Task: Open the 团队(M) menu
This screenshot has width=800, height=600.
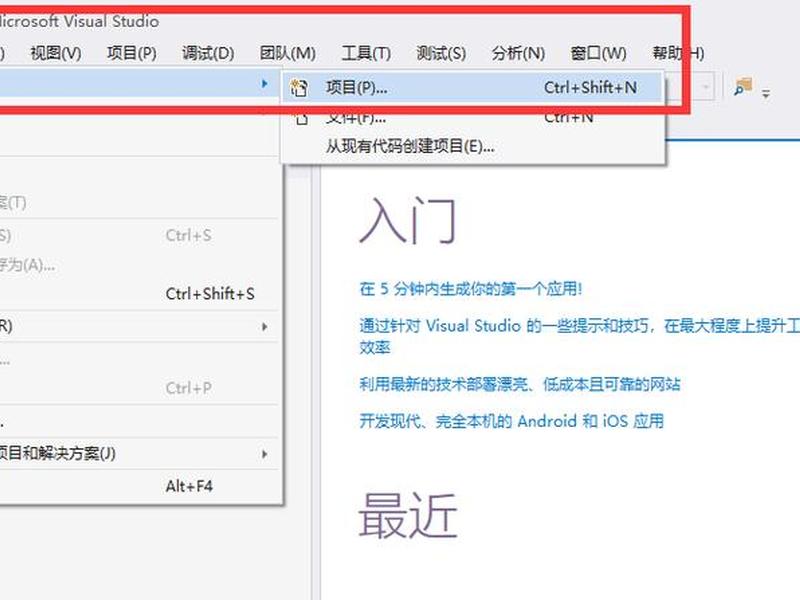Action: pos(287,53)
